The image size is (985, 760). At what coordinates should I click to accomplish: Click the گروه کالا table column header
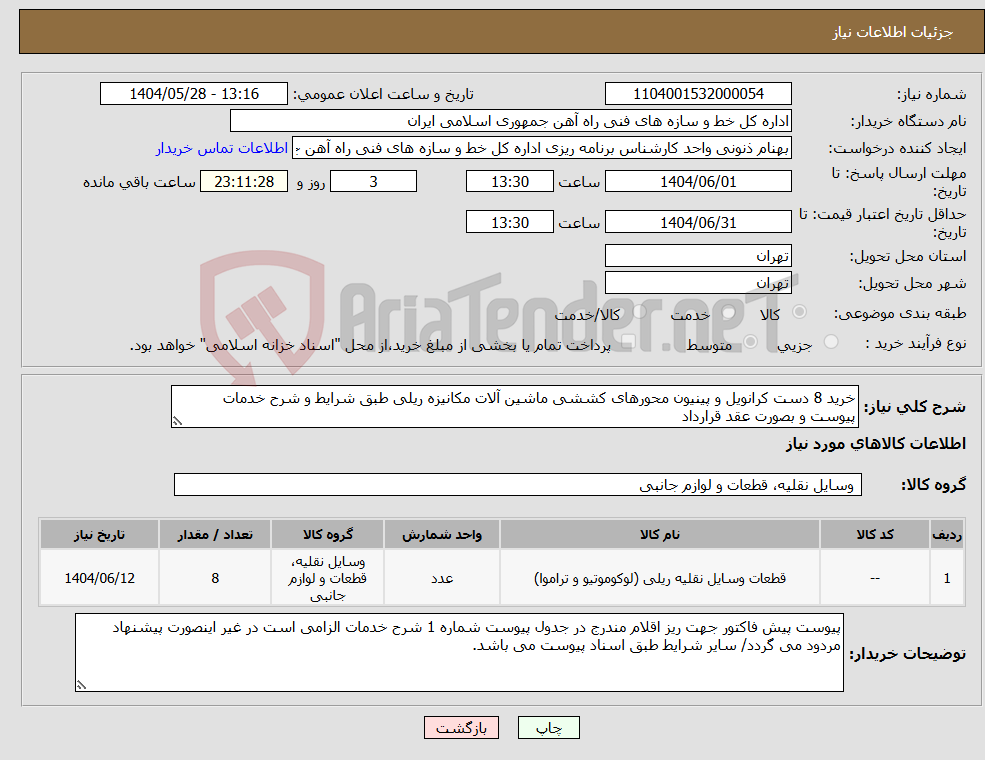(327, 535)
